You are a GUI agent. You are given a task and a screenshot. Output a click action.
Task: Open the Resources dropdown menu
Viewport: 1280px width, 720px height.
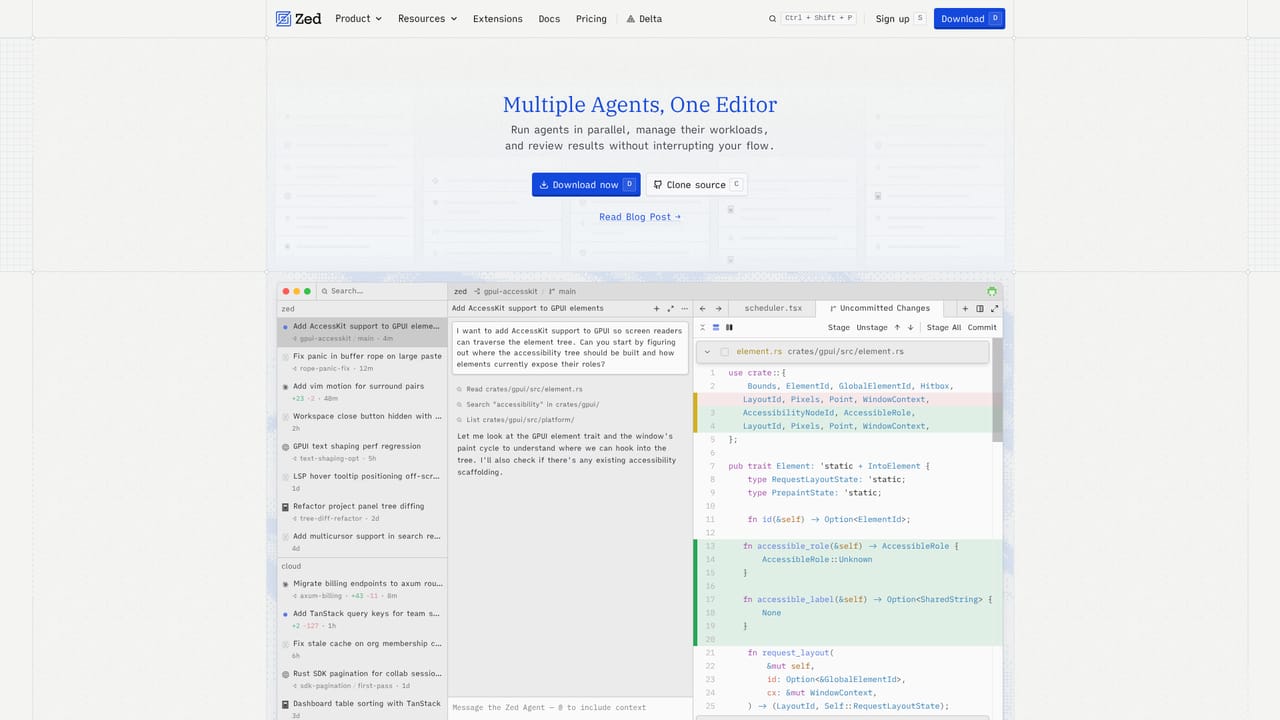tap(427, 18)
